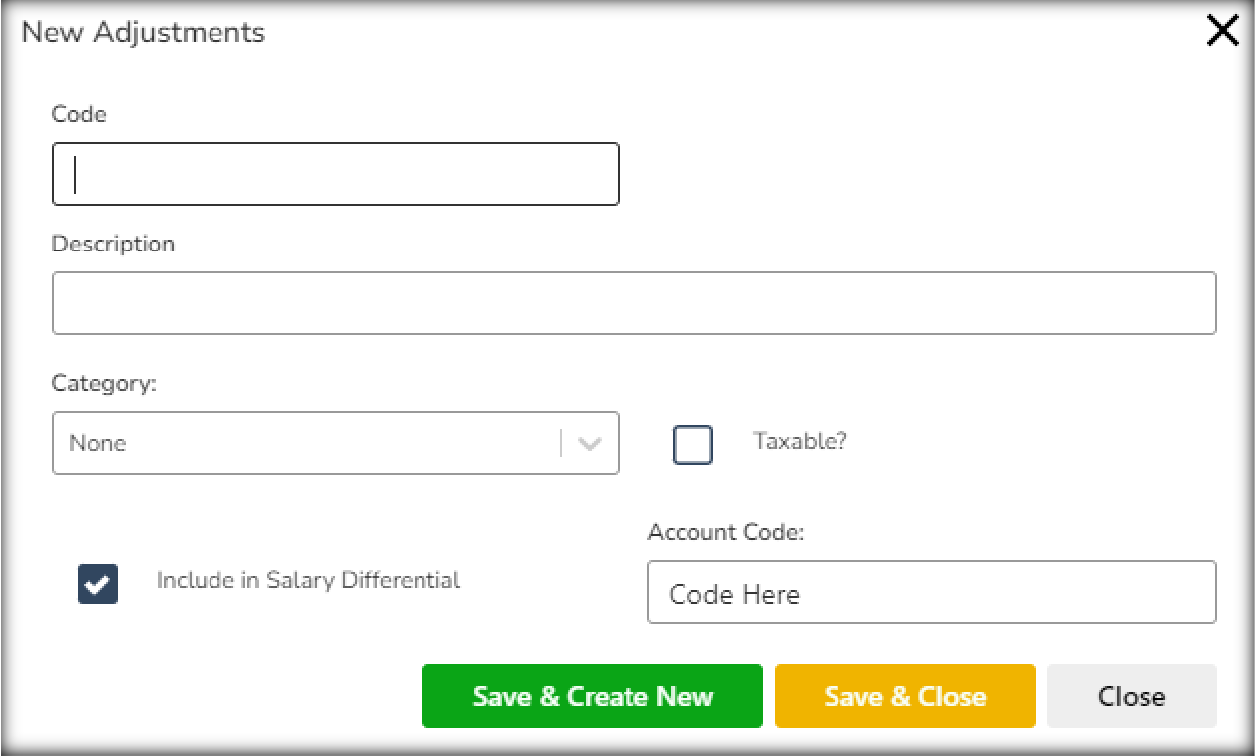Focus the Code input field
This screenshot has height=756, width=1255.
[336, 175]
